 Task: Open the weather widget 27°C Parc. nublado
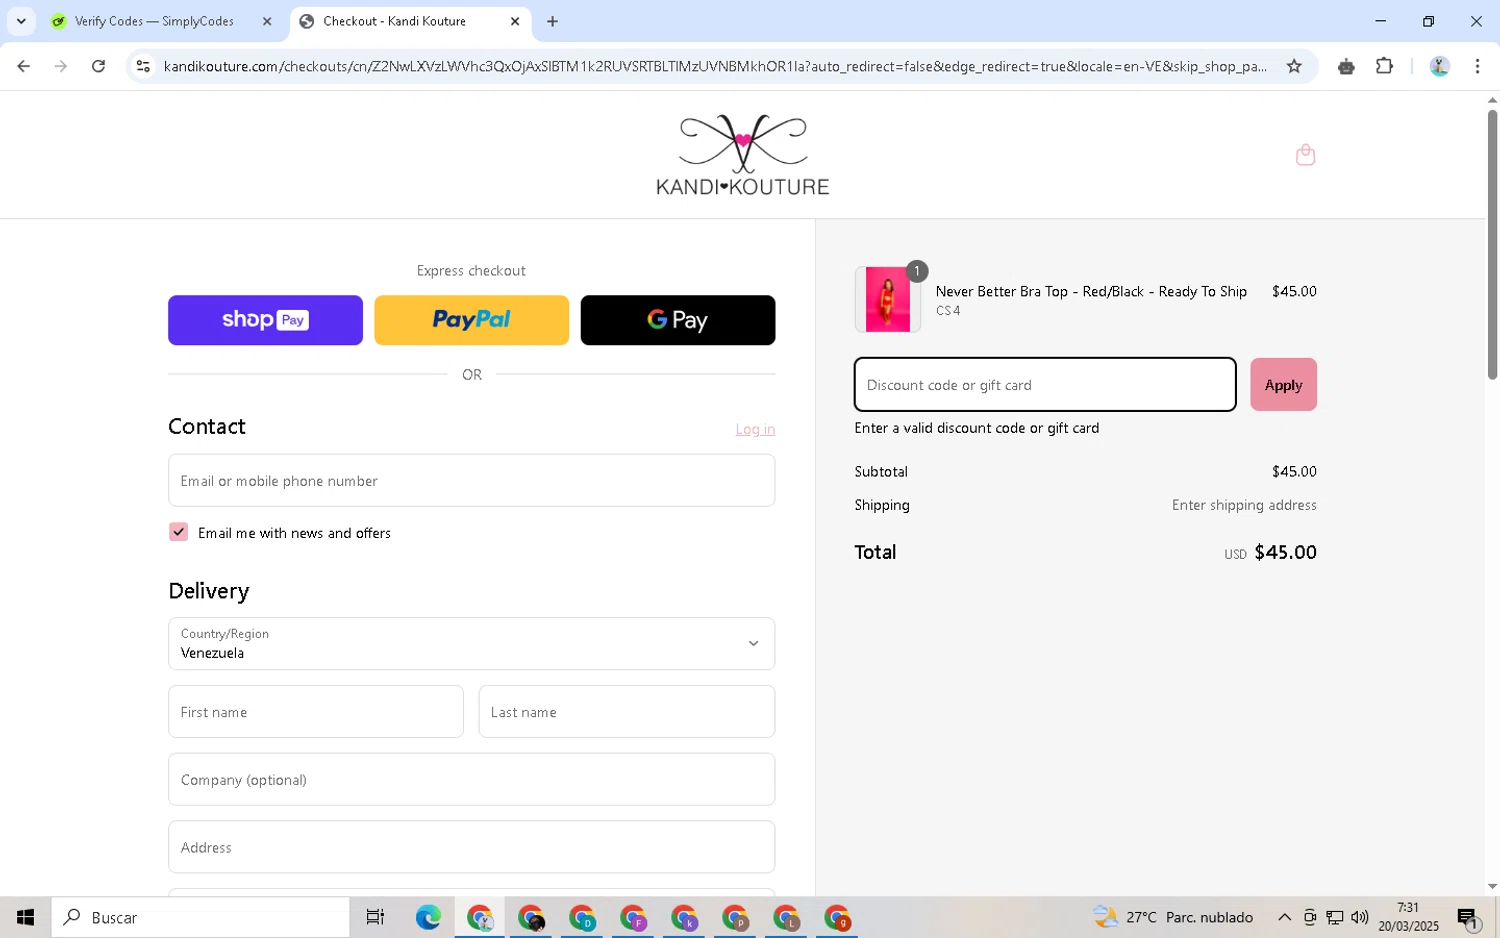[x=1172, y=917]
